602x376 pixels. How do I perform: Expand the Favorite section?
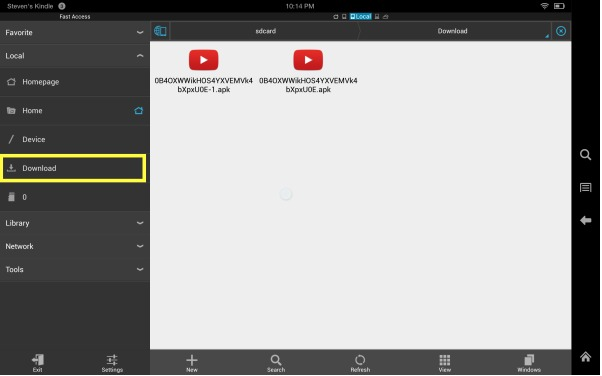point(75,33)
